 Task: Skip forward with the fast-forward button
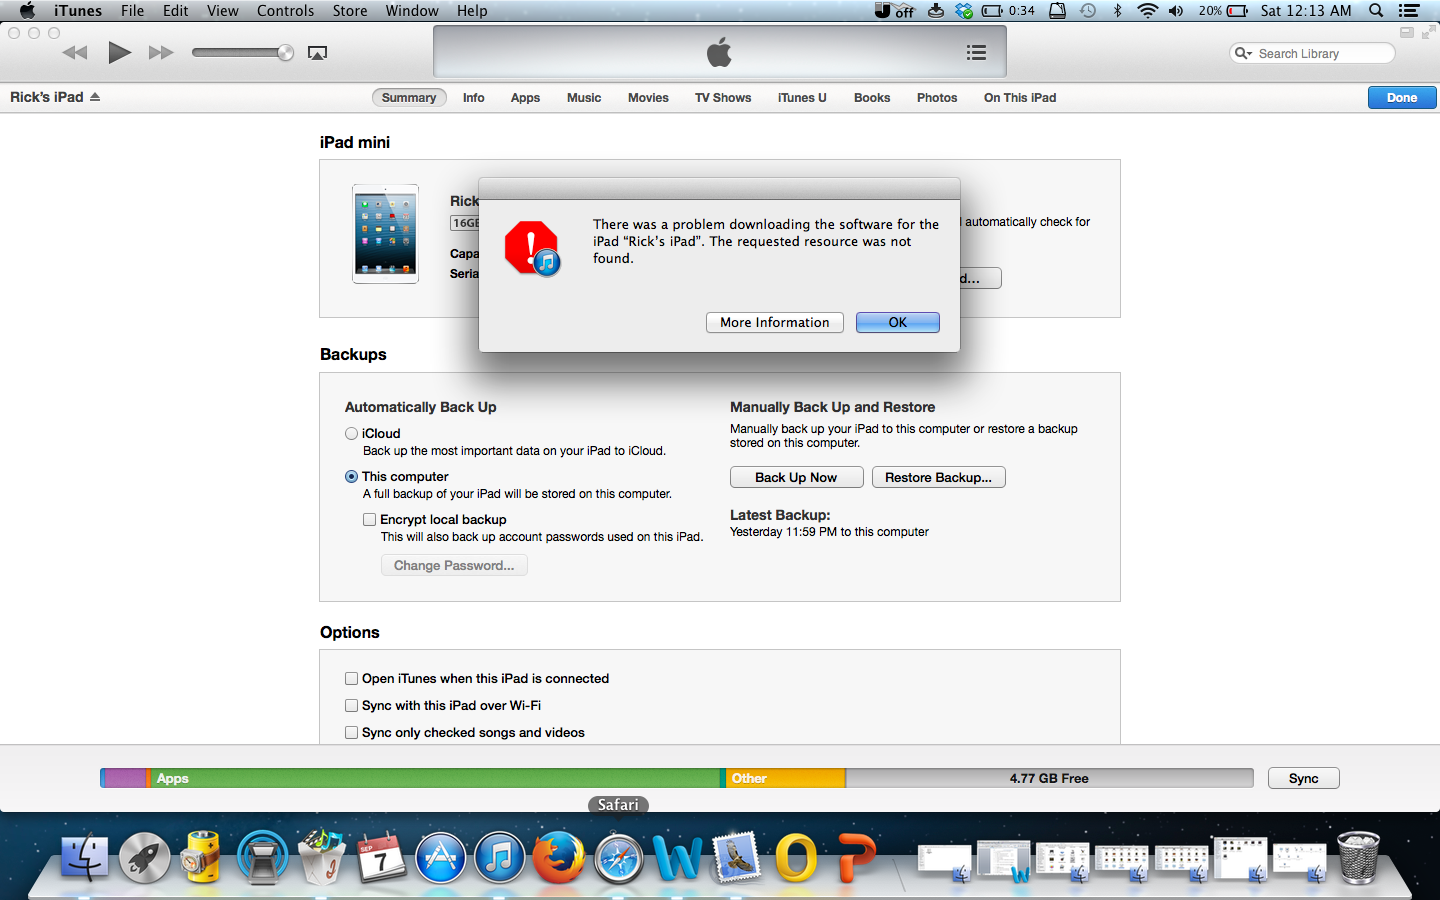click(x=161, y=53)
